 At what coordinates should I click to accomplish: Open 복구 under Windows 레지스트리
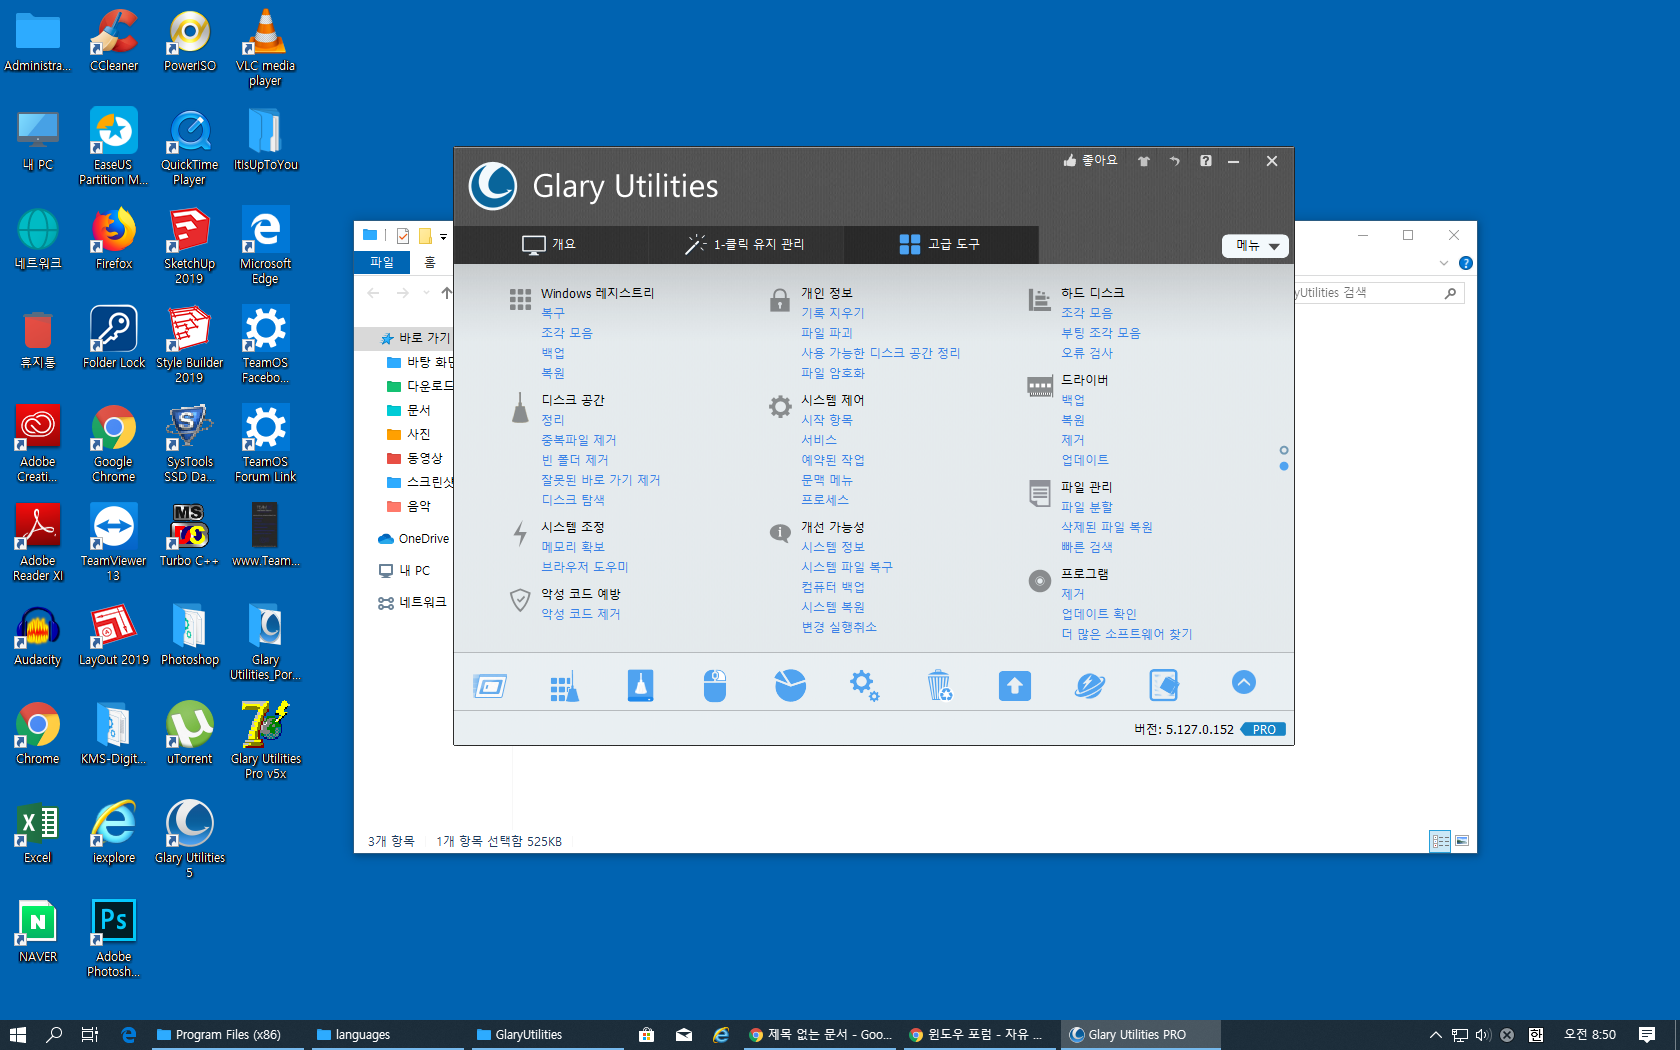[553, 313]
